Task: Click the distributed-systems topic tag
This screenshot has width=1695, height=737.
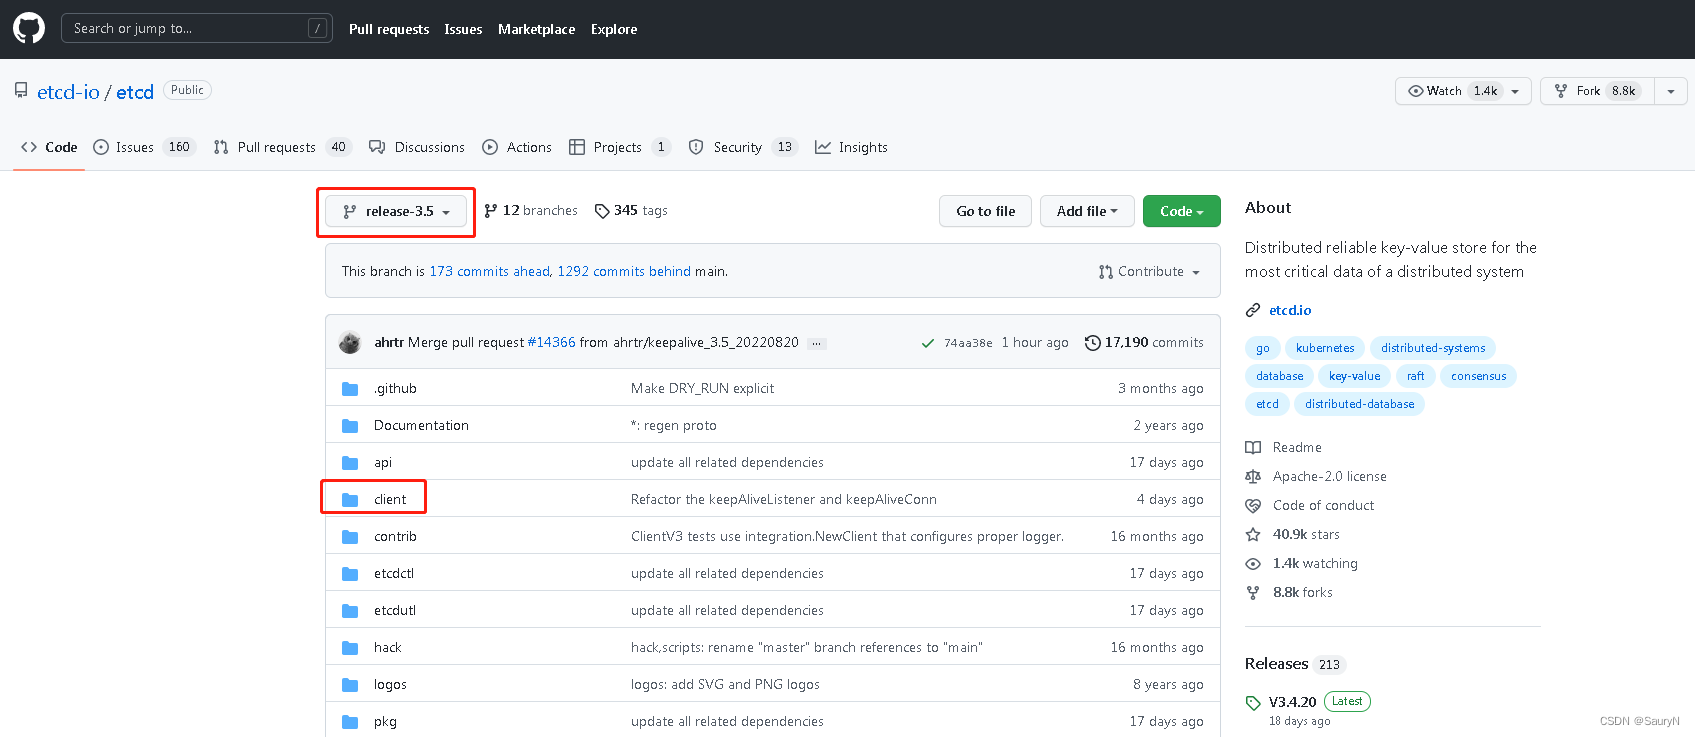Action: click(x=1433, y=348)
